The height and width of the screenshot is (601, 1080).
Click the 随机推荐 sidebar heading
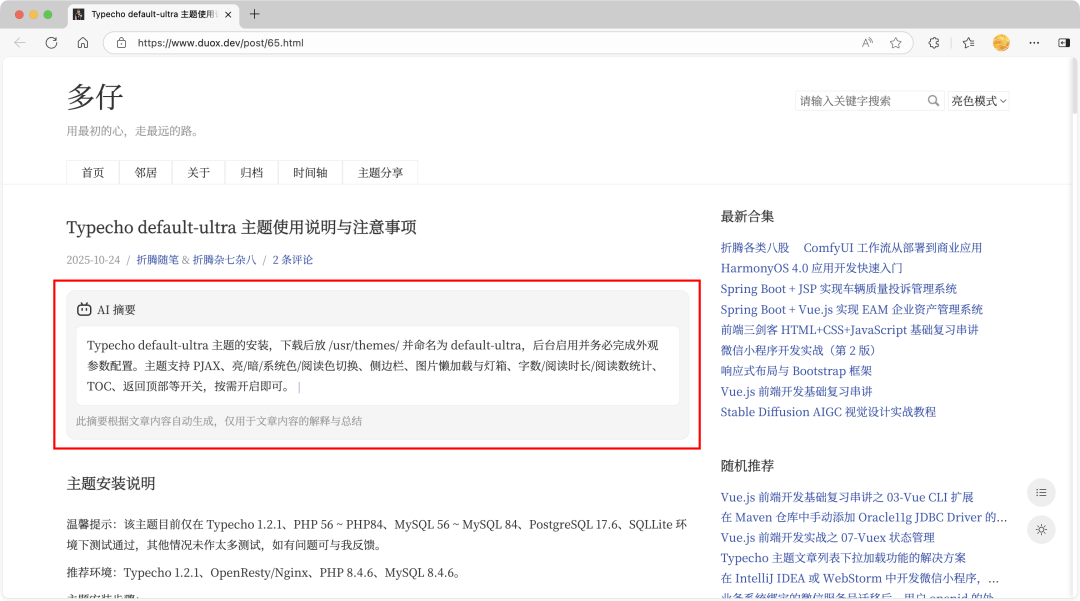pyautogui.click(x=747, y=465)
